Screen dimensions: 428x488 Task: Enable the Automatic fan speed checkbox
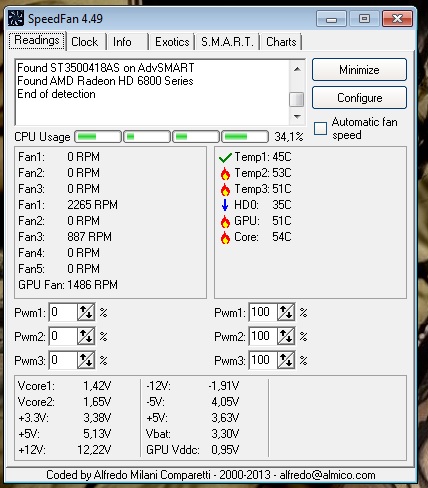(320, 128)
